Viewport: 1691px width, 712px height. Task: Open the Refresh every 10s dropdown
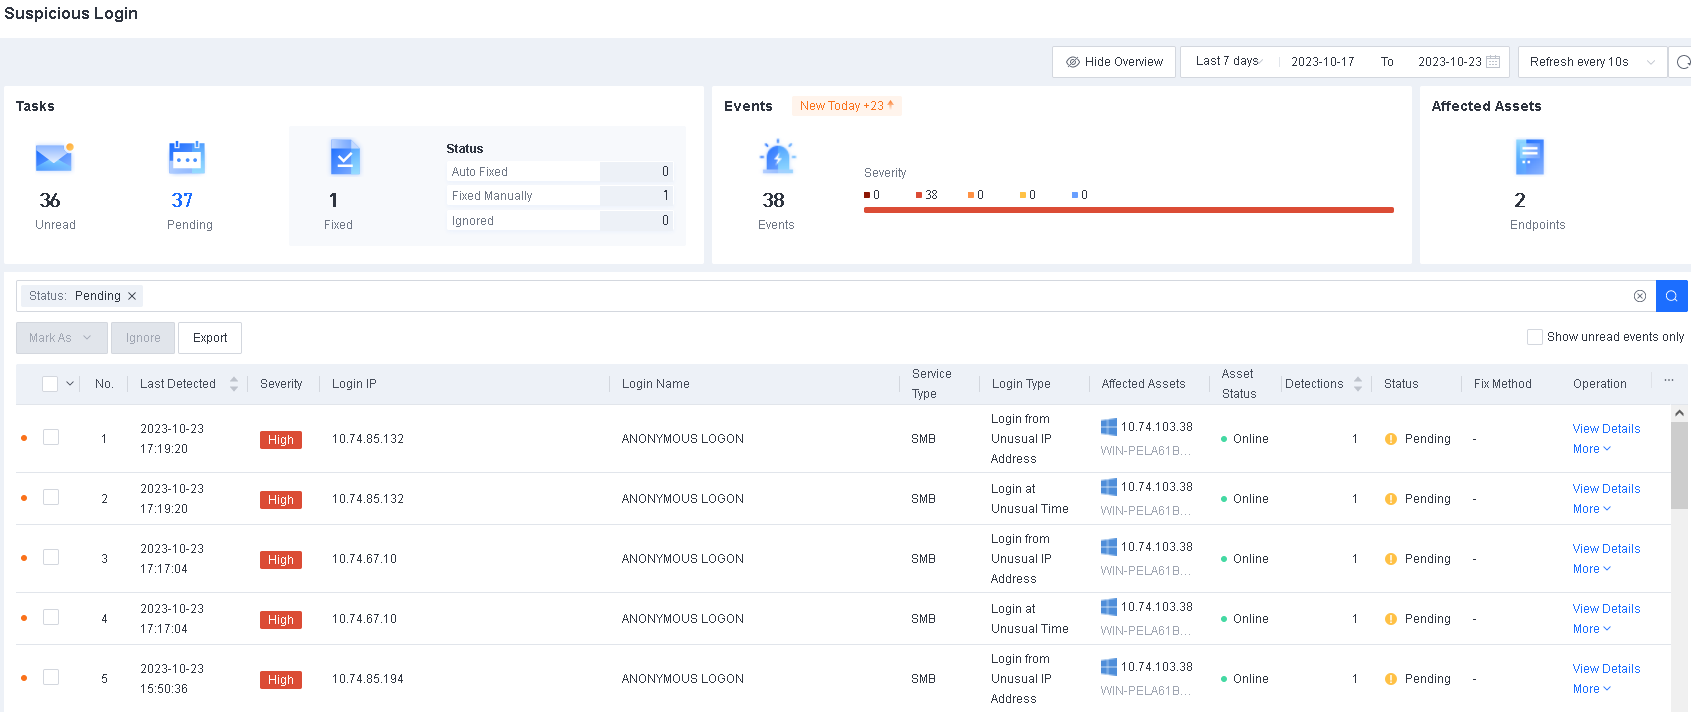[1591, 62]
